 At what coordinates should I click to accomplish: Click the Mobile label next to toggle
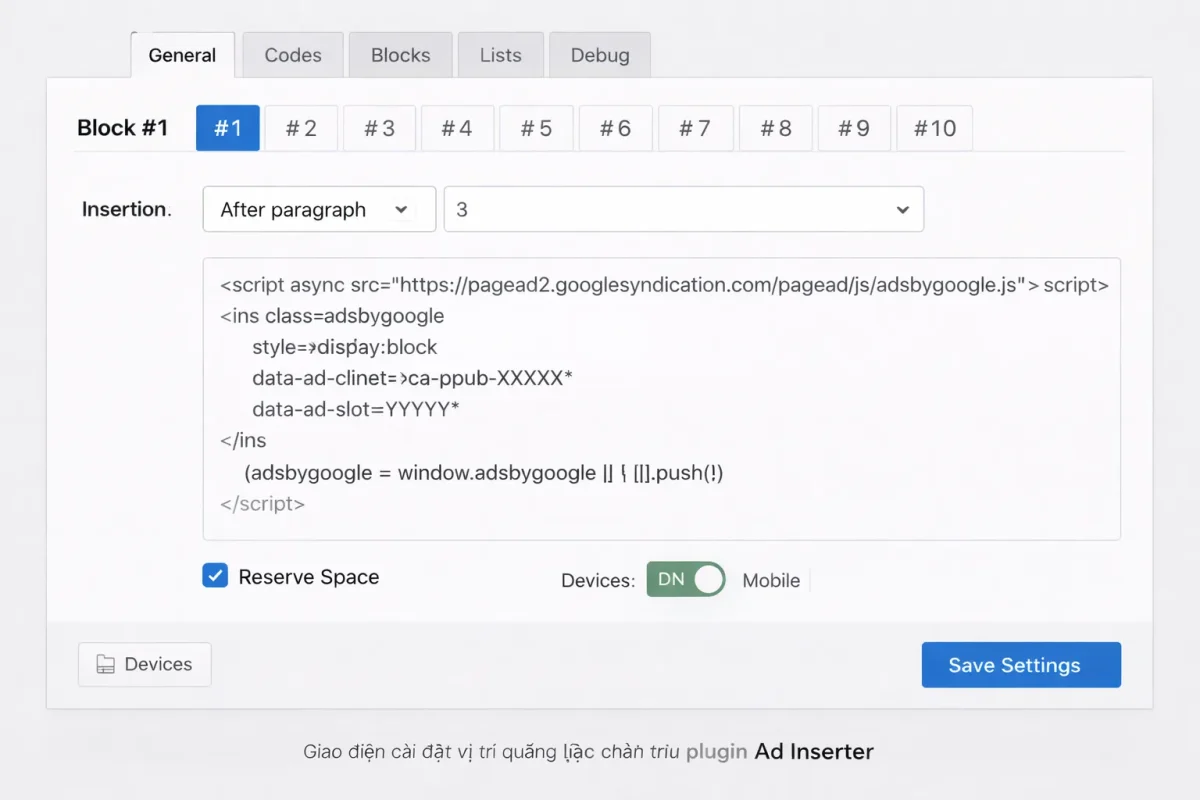click(x=771, y=581)
